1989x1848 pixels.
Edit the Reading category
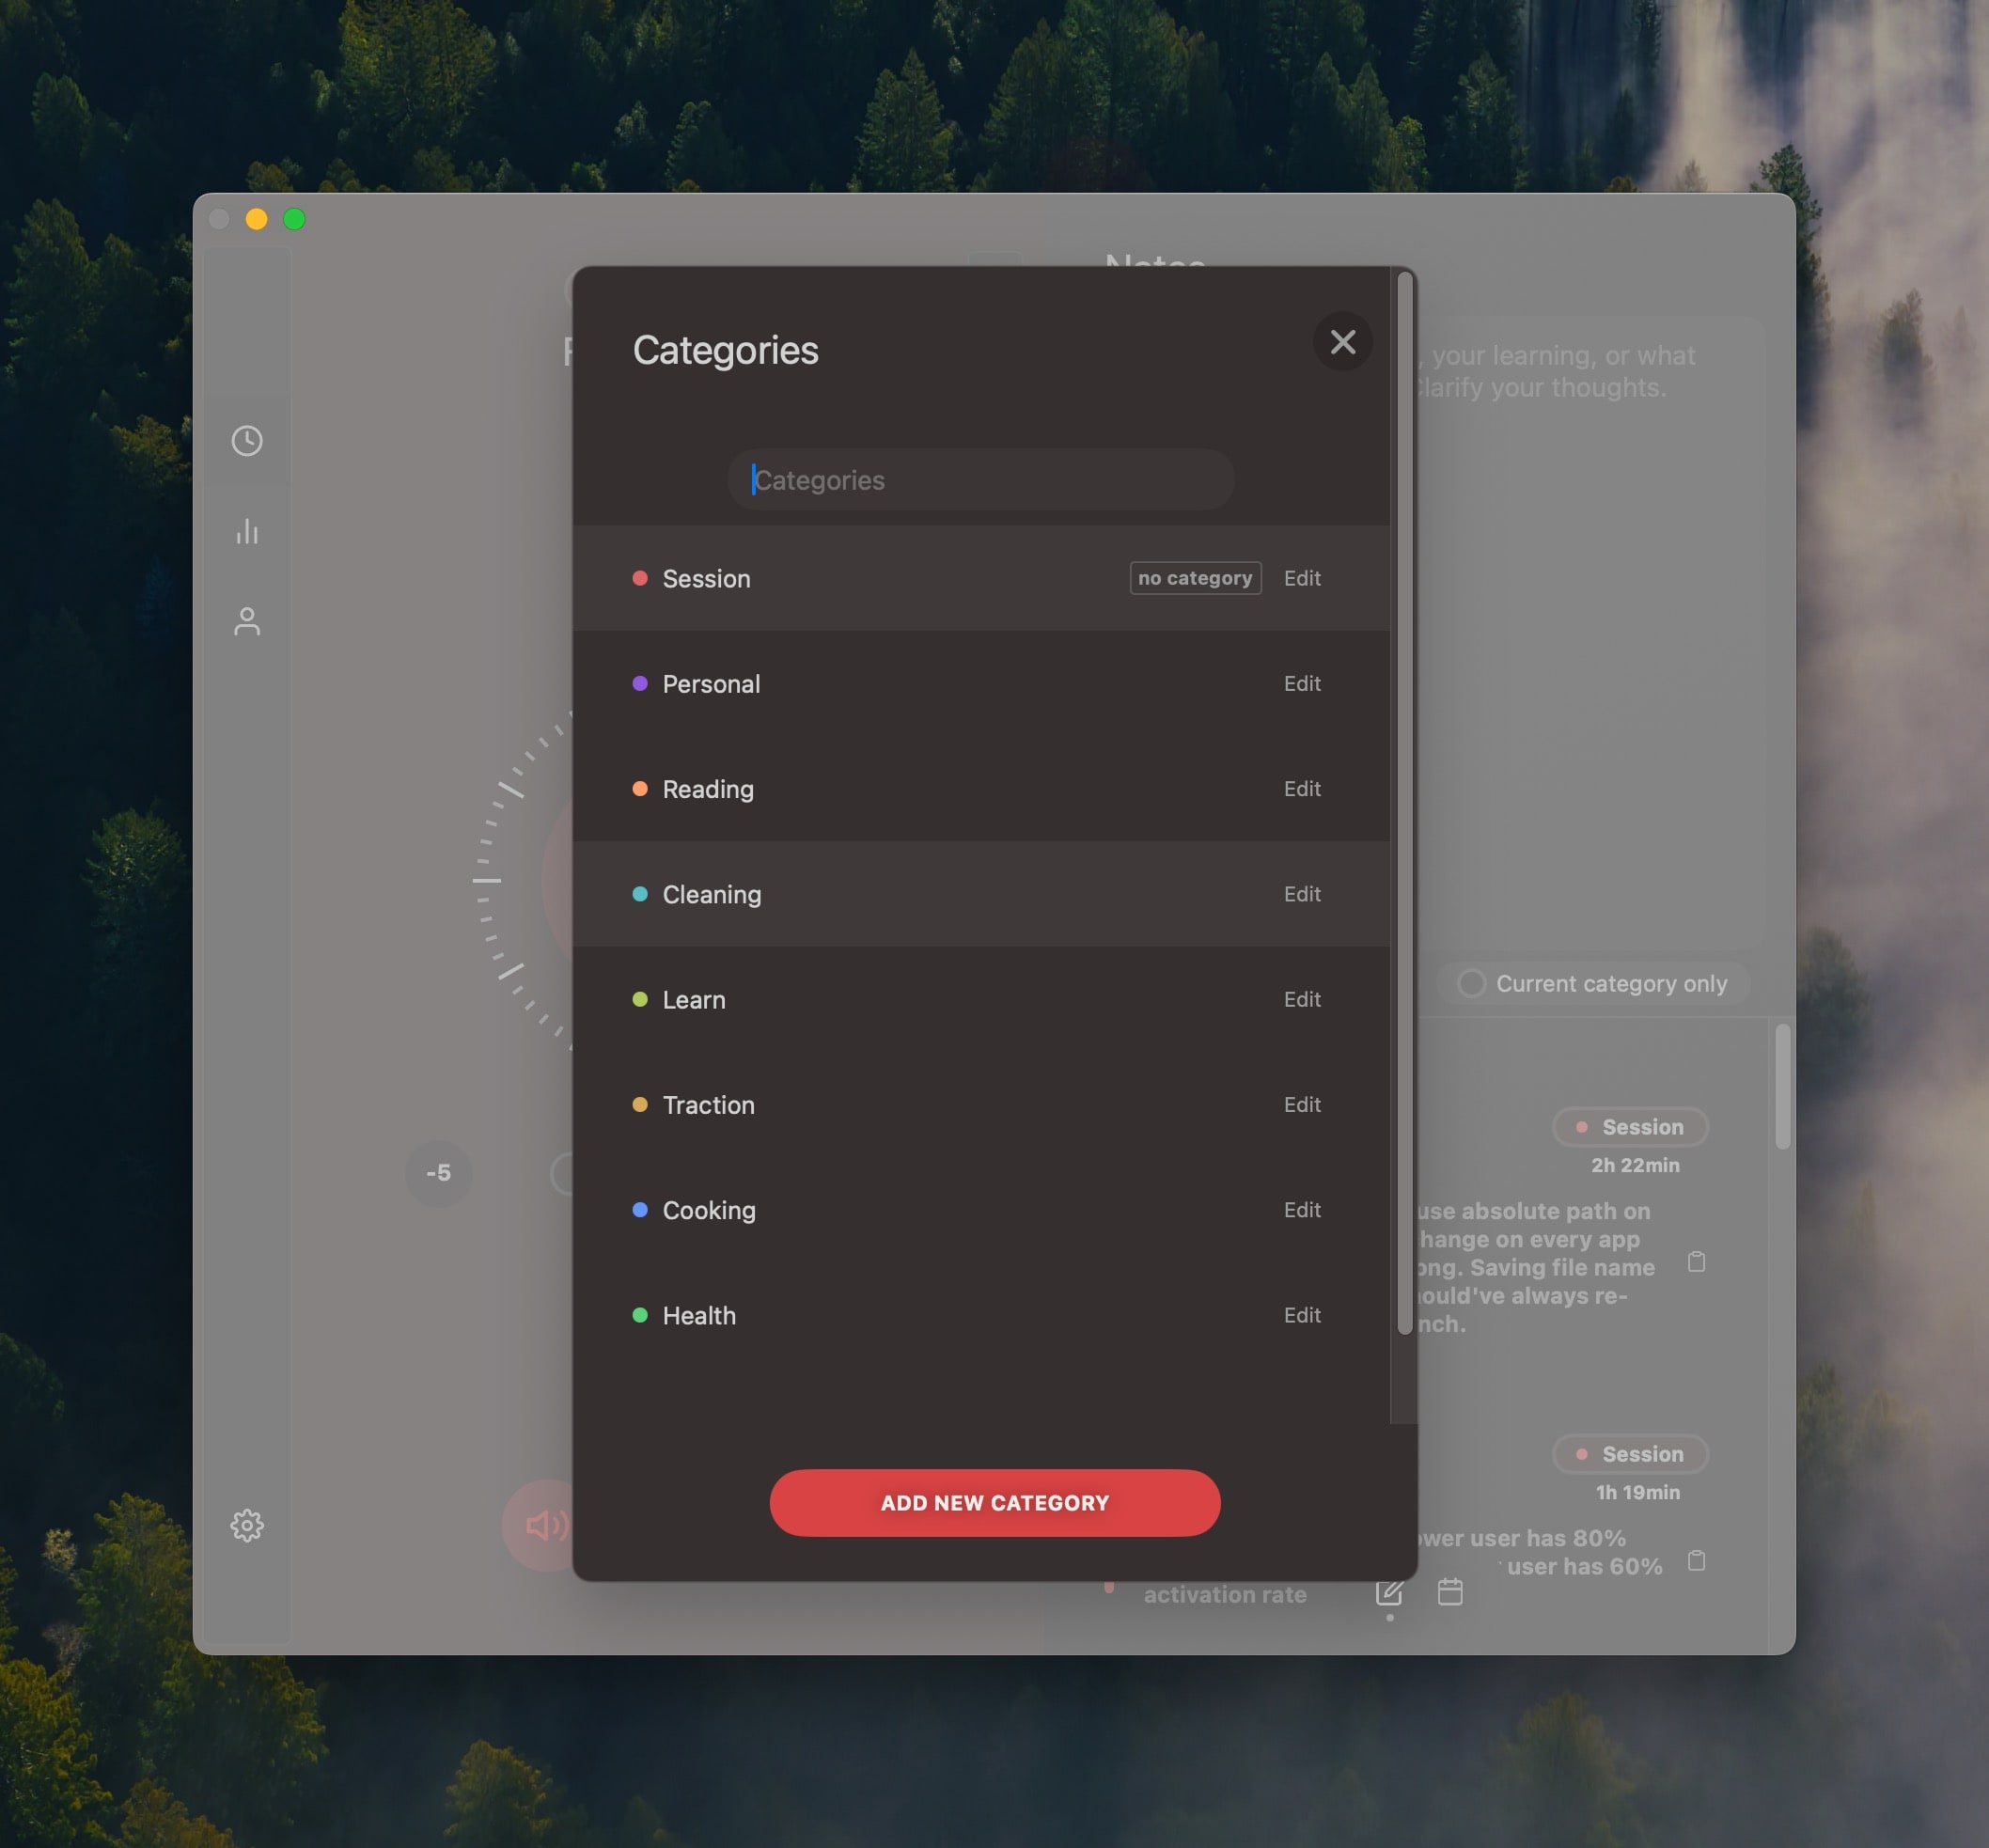click(1301, 789)
